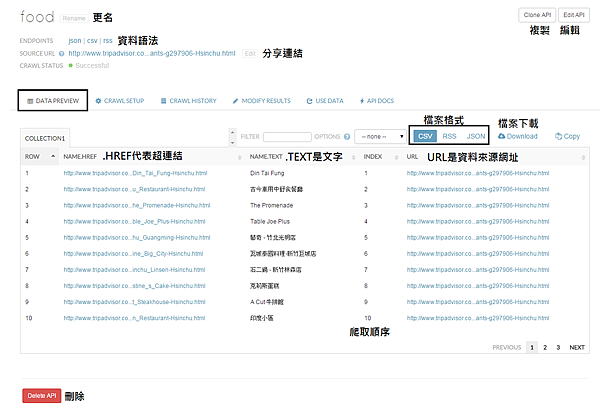Click the Successful crawl status text
This screenshot has width=600, height=409.
pyautogui.click(x=92, y=65)
